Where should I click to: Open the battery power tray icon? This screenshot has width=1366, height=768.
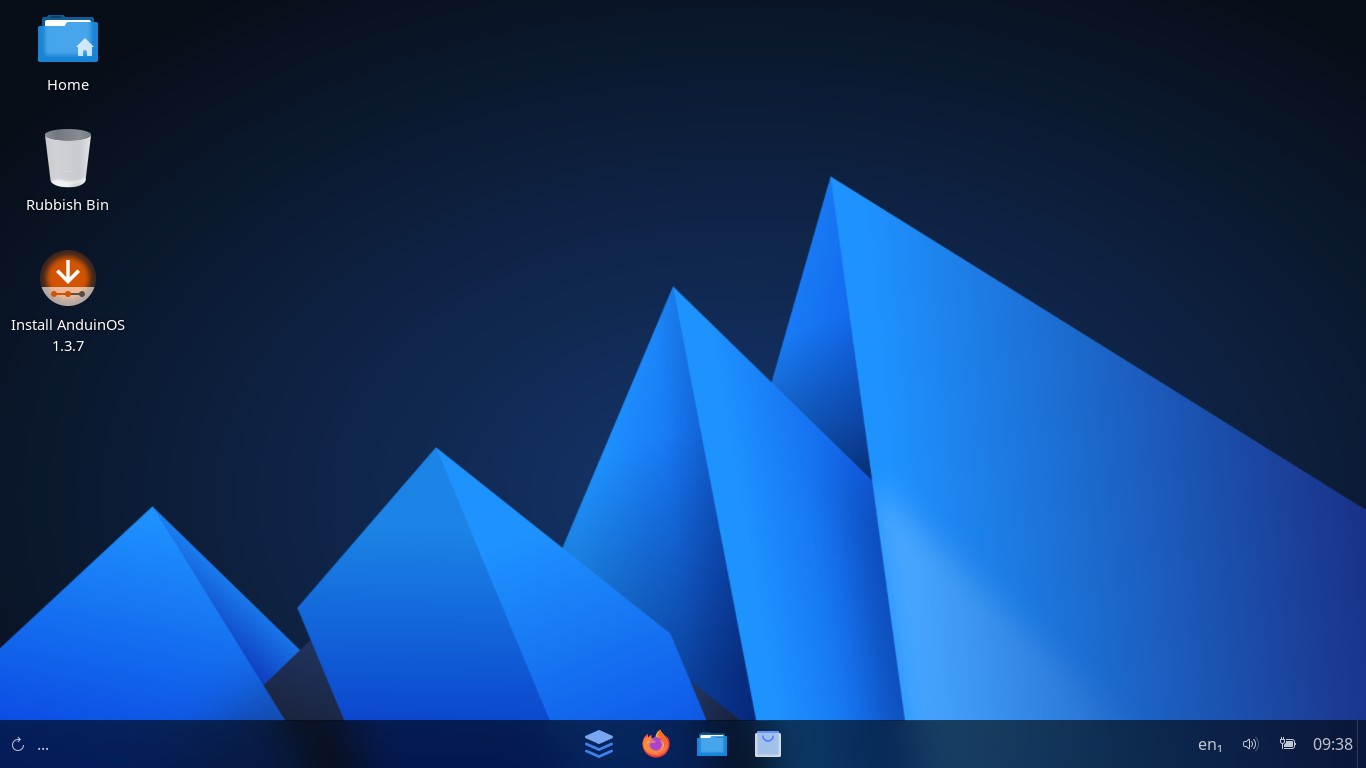1288,744
